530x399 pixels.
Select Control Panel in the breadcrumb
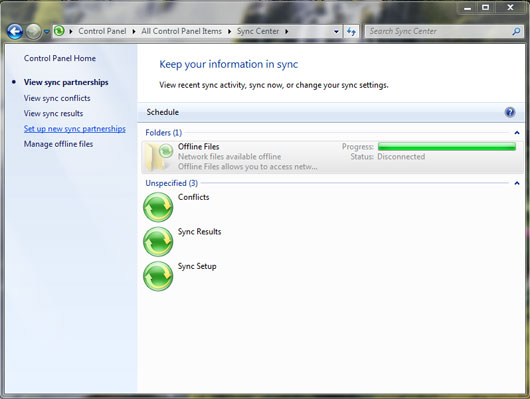pyautogui.click(x=102, y=31)
